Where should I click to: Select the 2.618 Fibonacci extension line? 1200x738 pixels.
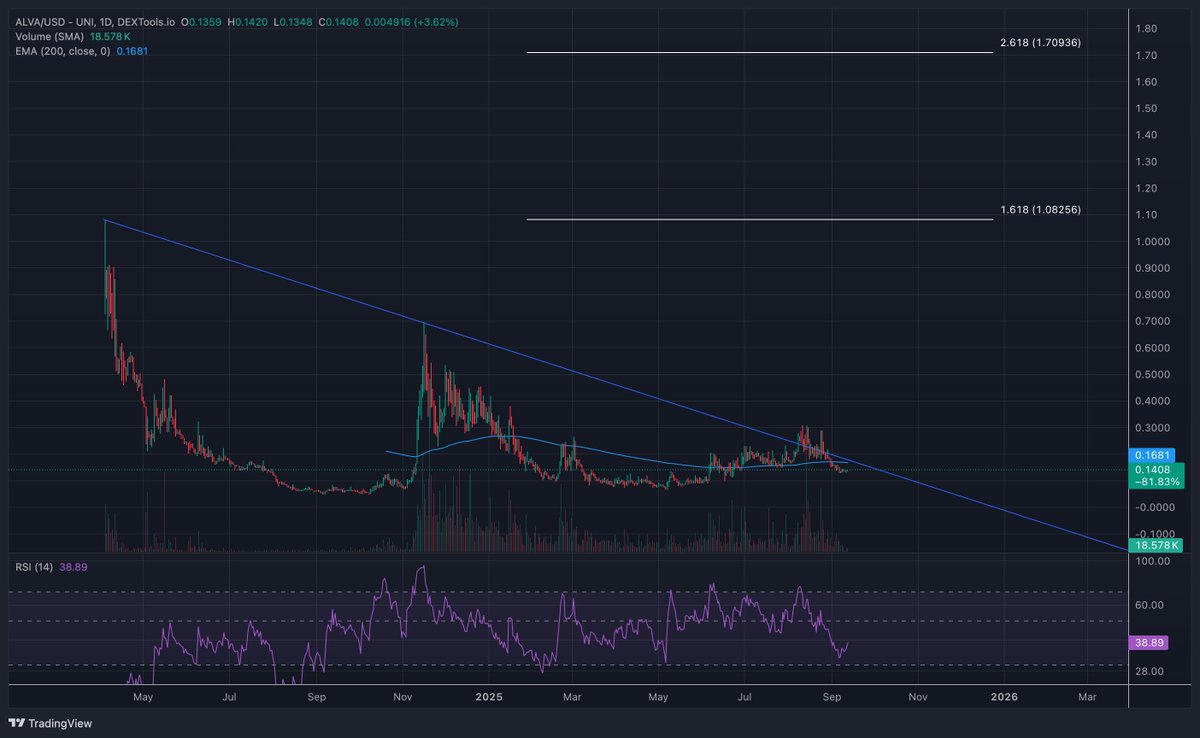[x=760, y=52]
